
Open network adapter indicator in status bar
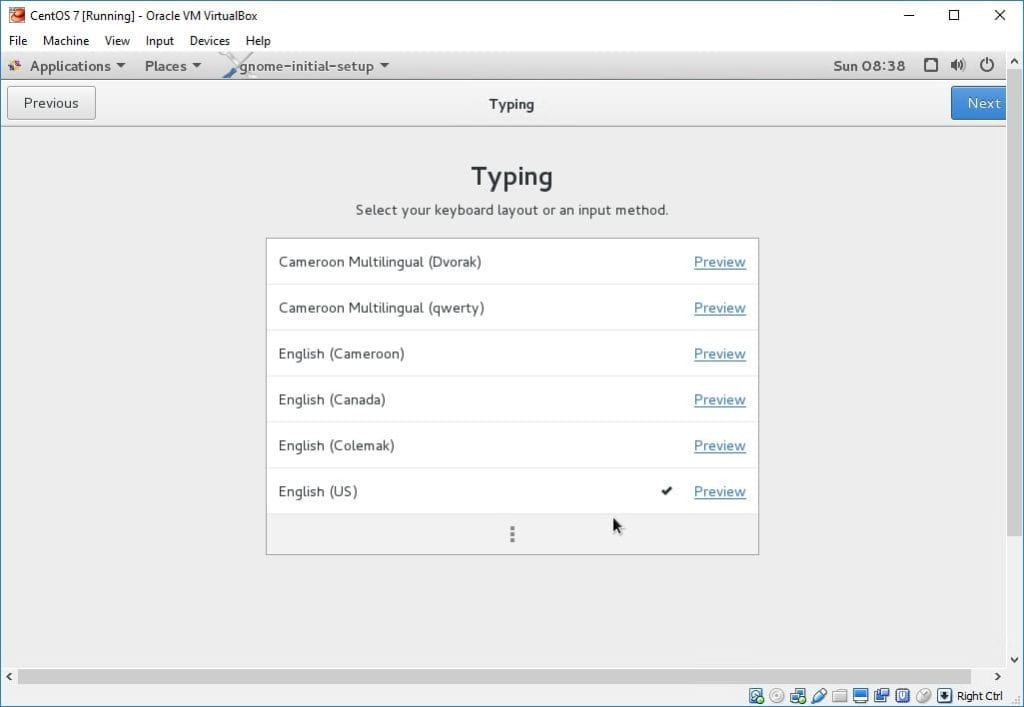coord(798,696)
